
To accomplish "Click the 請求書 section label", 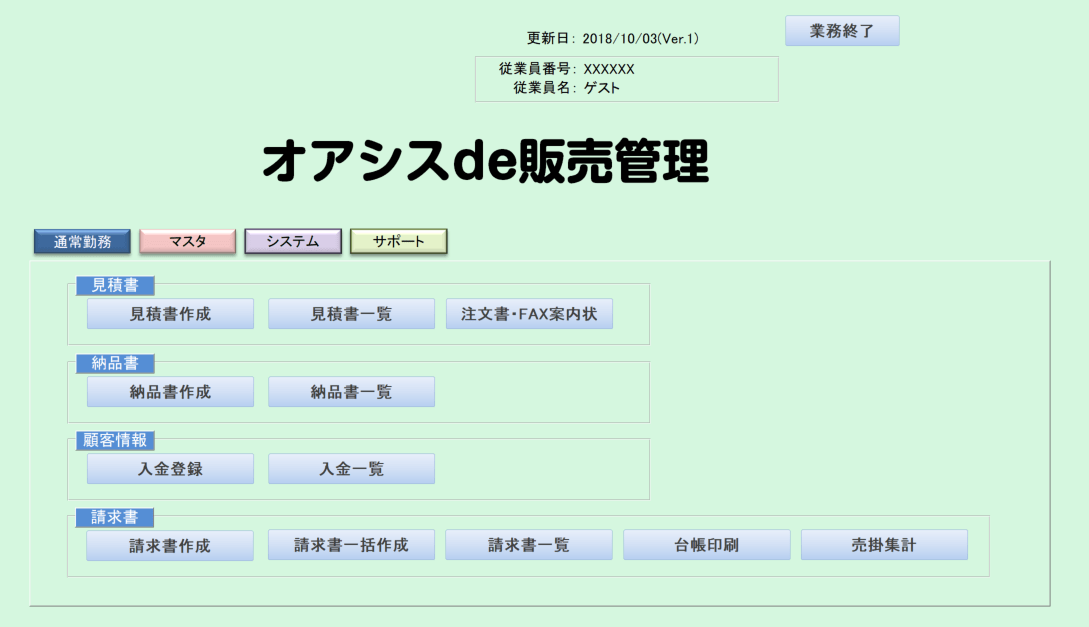I will click(x=115, y=517).
